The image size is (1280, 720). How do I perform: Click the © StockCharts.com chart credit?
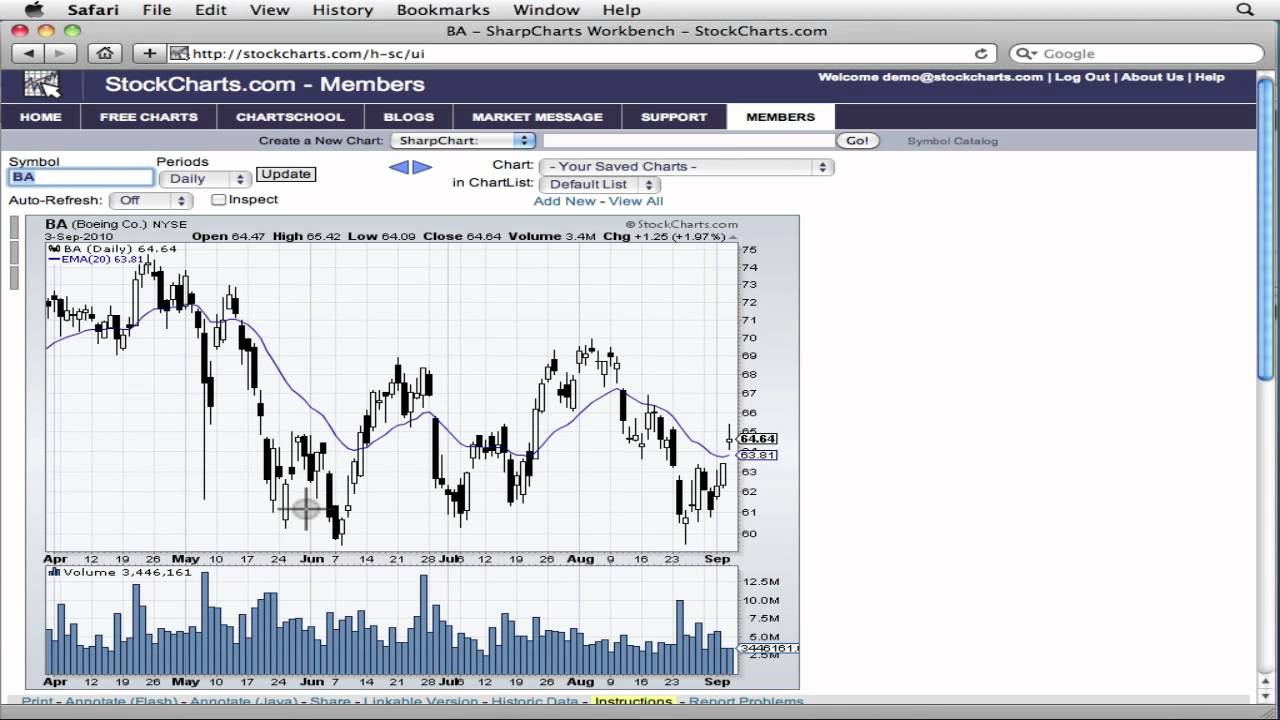(x=681, y=225)
